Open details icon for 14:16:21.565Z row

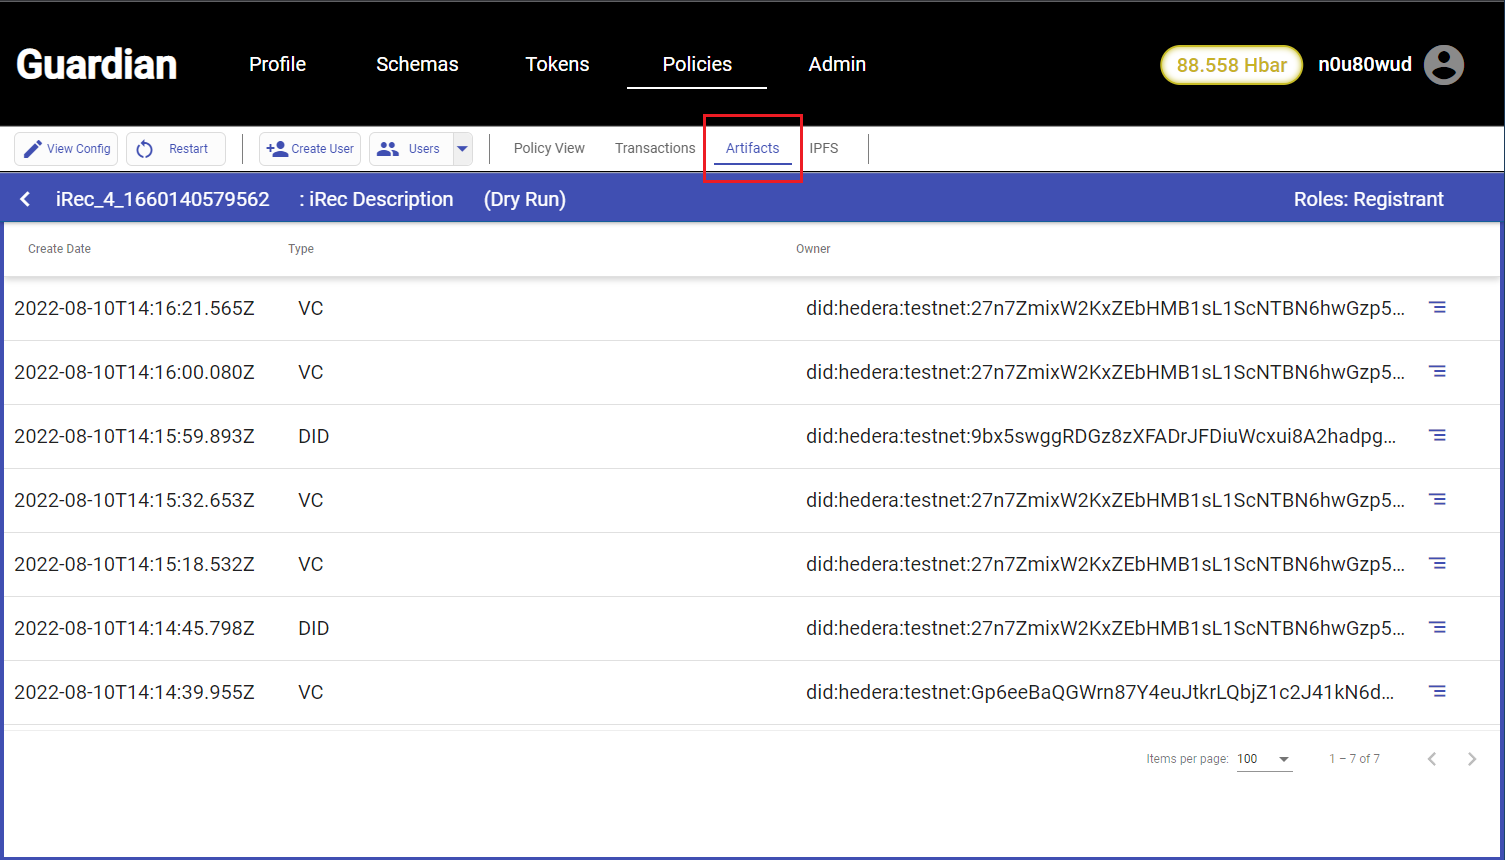click(x=1437, y=308)
